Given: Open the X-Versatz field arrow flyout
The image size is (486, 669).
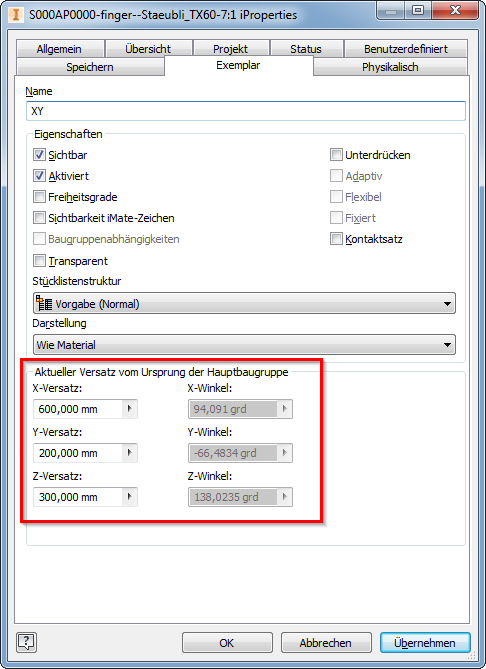Looking at the screenshot, I should point(130,409).
